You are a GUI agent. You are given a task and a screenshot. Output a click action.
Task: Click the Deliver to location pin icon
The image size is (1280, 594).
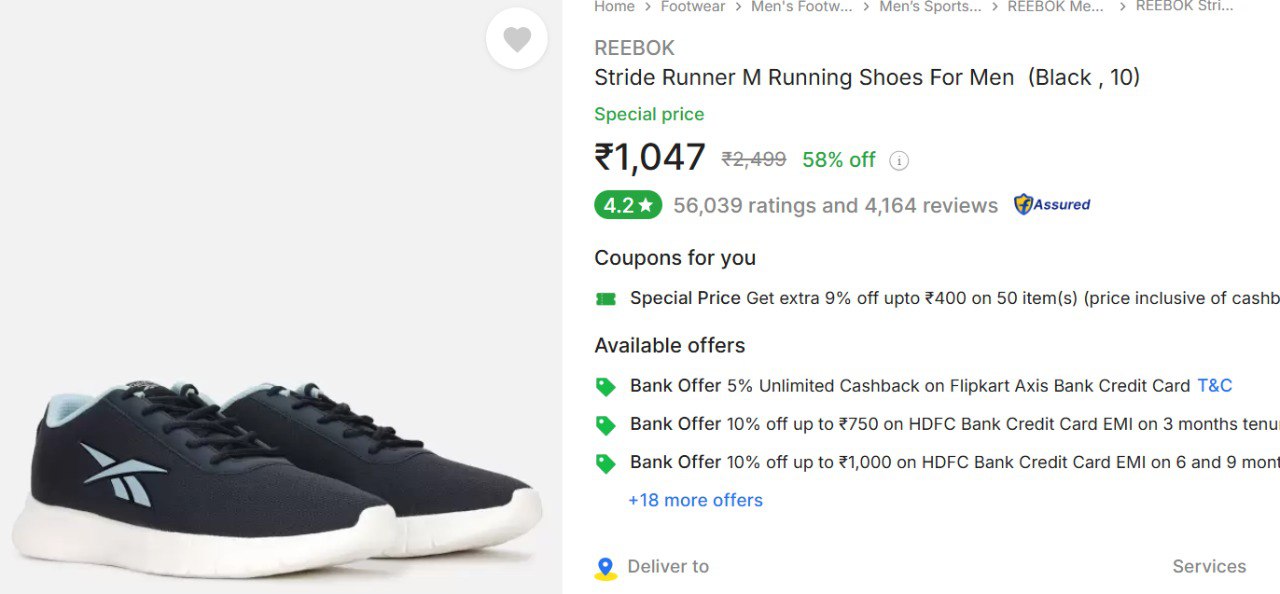pyautogui.click(x=605, y=568)
